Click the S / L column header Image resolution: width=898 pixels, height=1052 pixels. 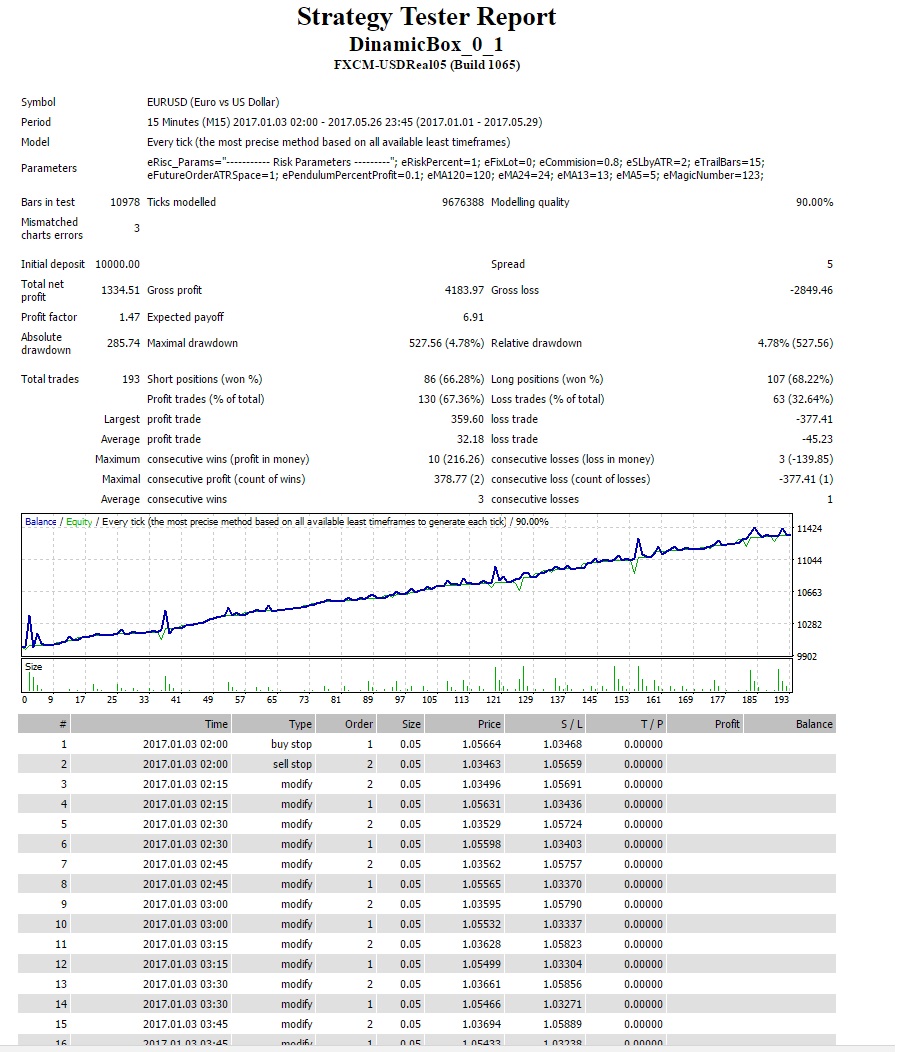pos(544,724)
